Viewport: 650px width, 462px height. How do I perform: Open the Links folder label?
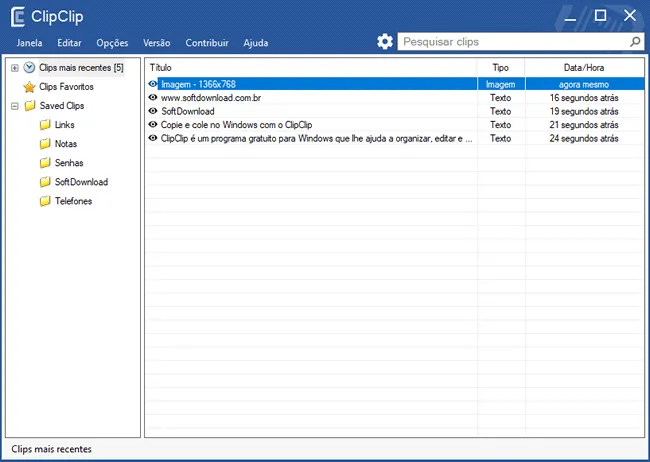pyautogui.click(x=65, y=124)
